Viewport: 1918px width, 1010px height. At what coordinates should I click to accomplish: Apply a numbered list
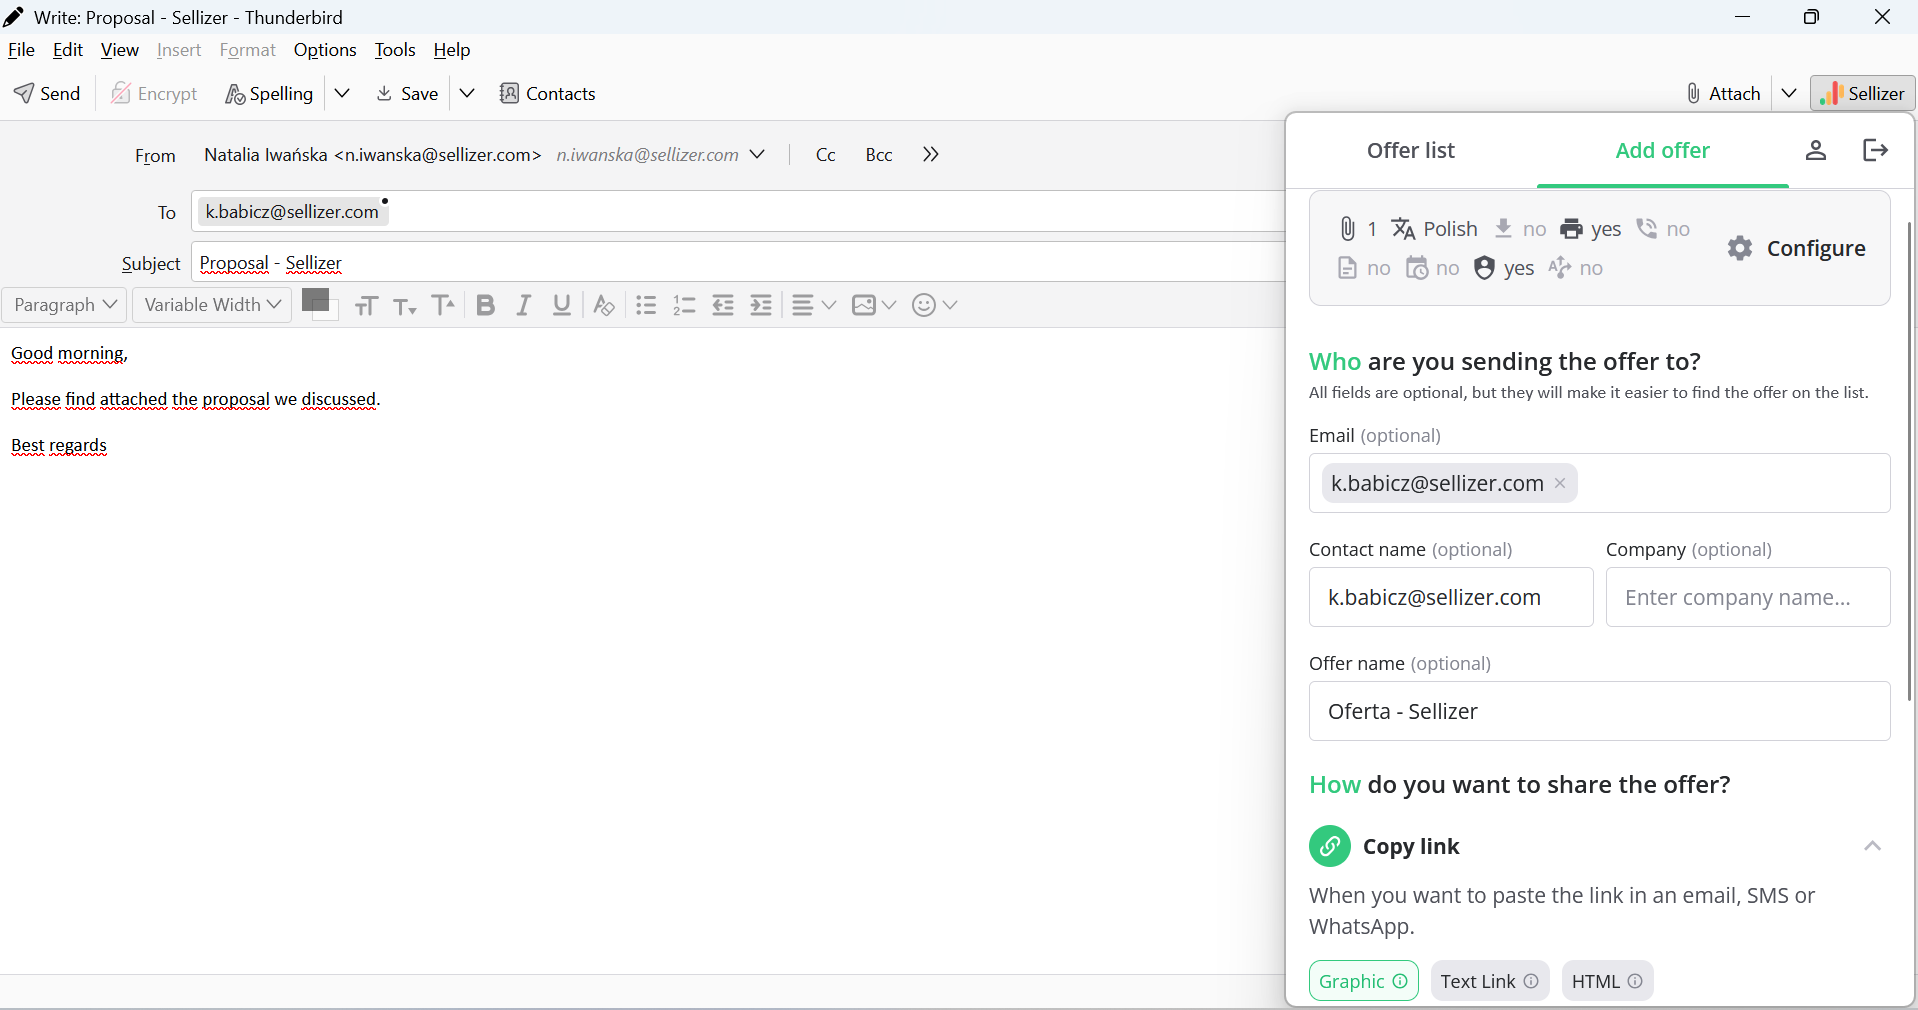pos(684,305)
